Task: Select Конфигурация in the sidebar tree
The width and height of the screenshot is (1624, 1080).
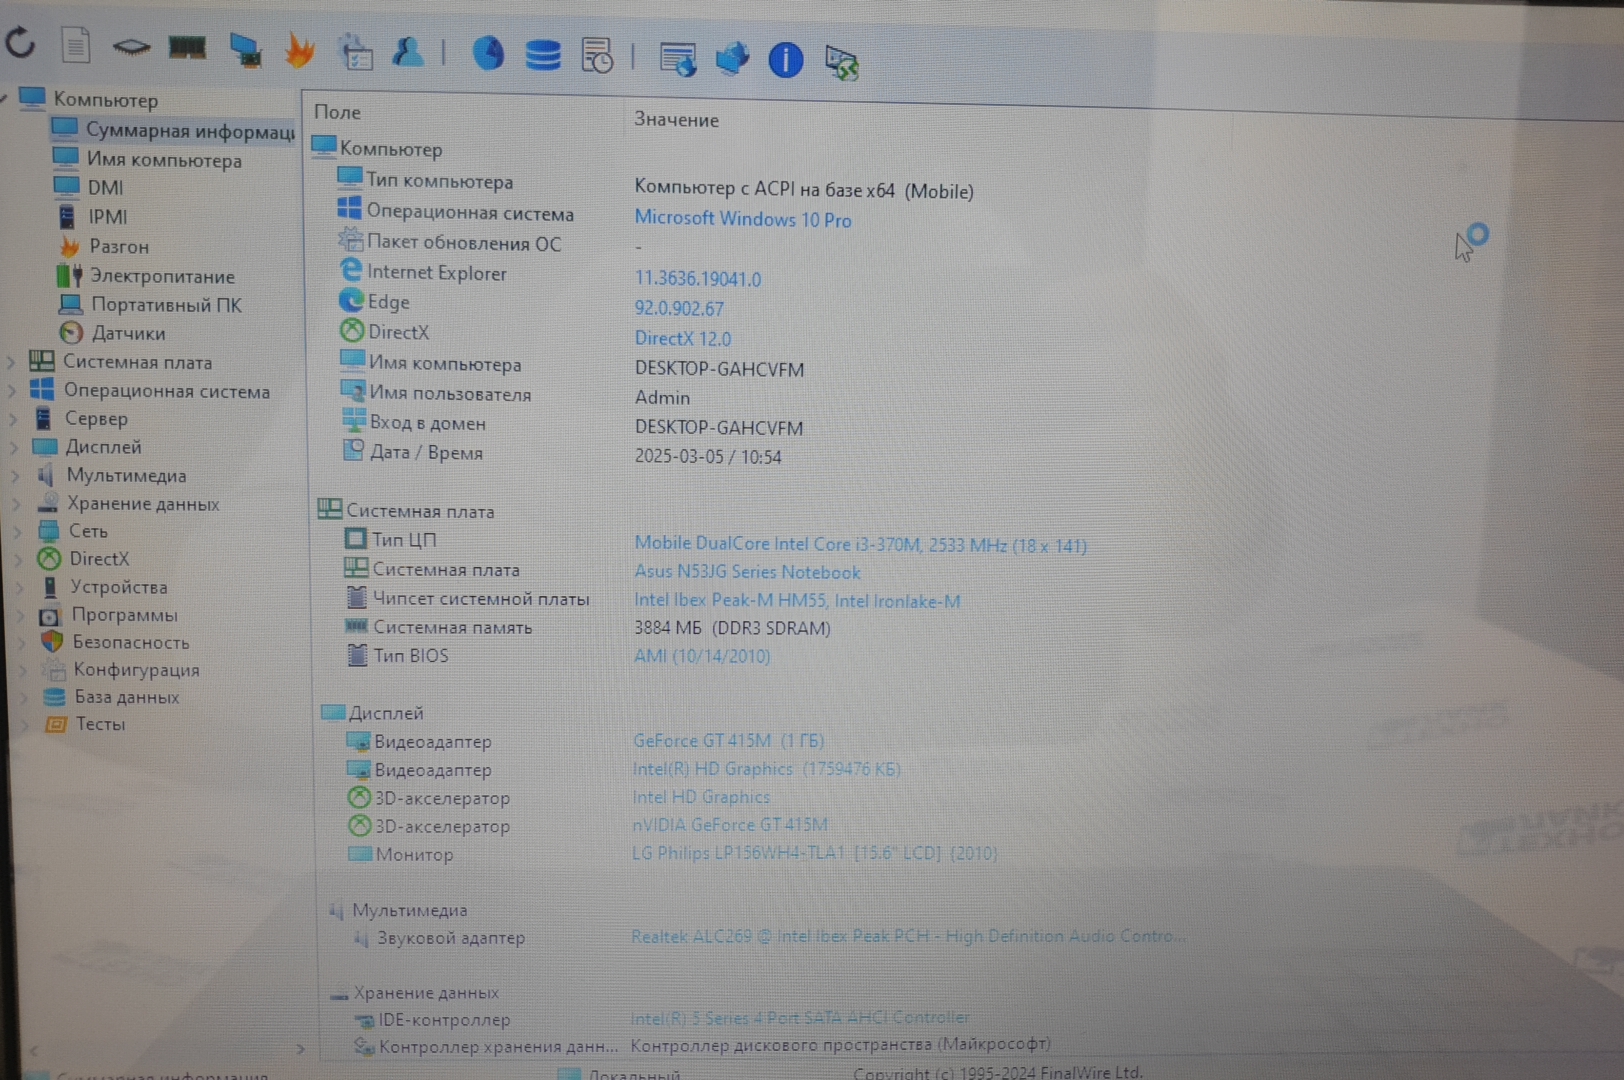Action: 136,670
